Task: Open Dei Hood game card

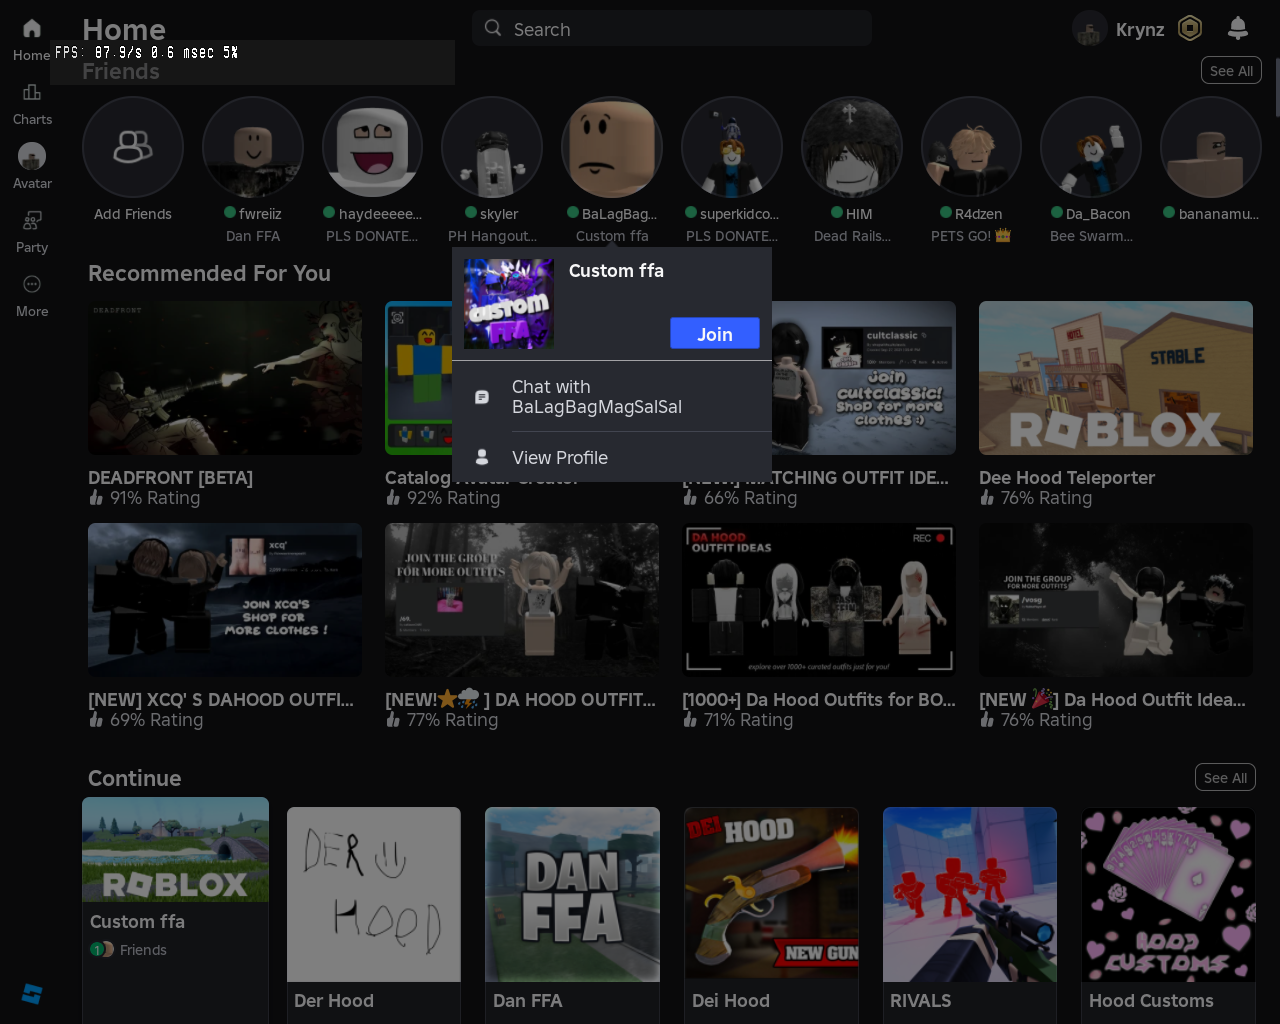Action: [771, 915]
